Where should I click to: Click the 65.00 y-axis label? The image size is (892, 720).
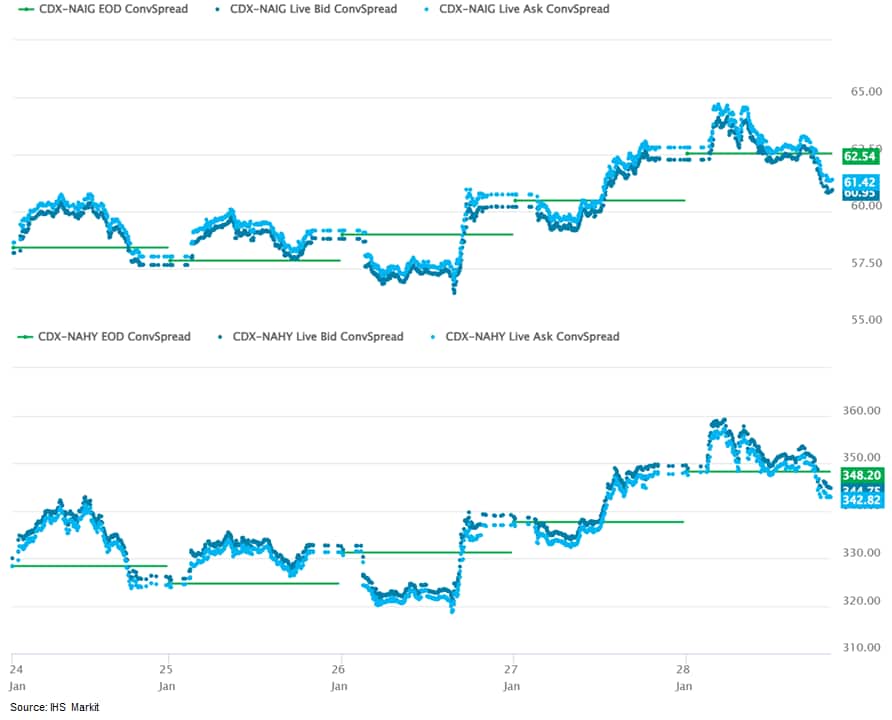[864, 91]
